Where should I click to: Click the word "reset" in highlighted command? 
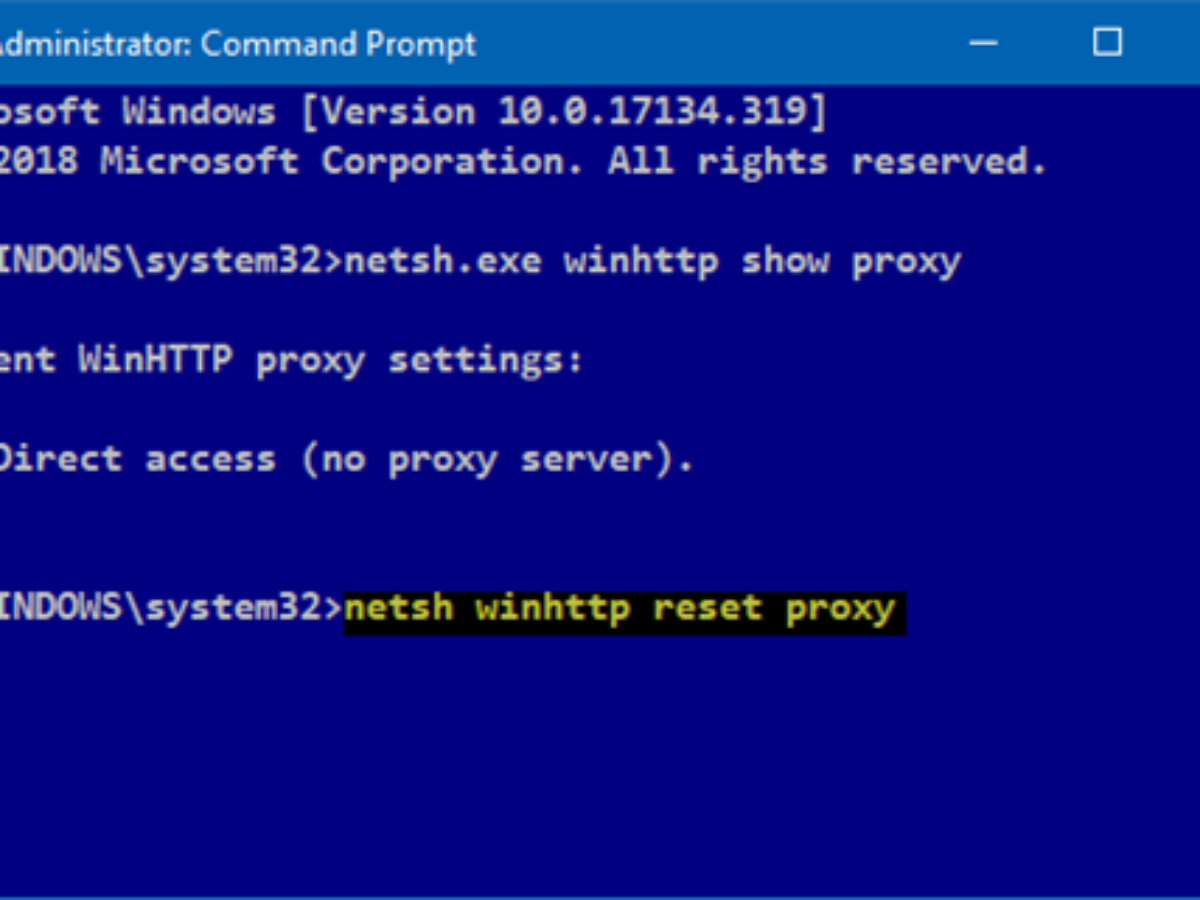pos(708,608)
